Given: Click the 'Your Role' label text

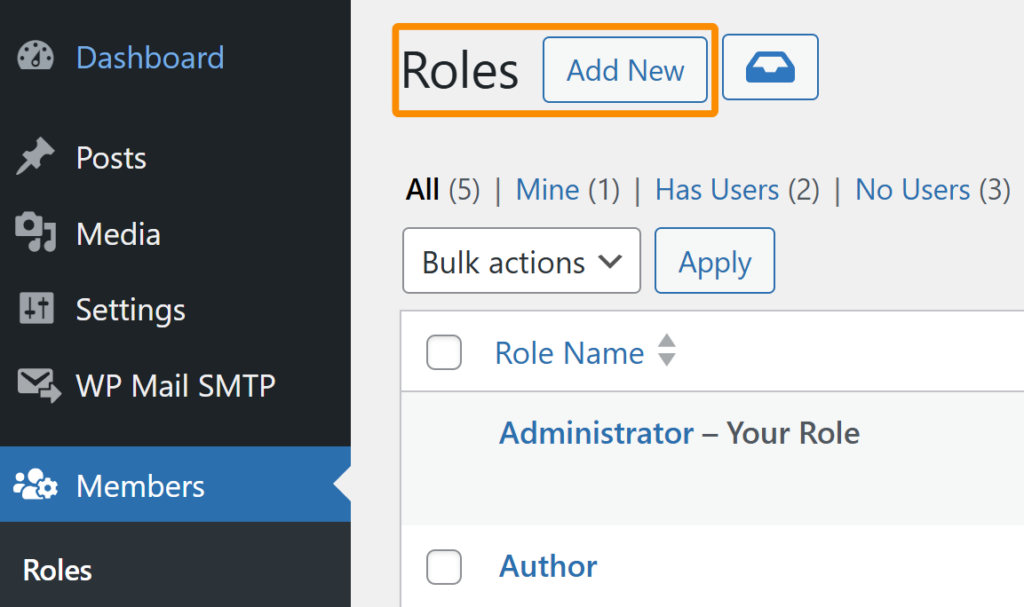Looking at the screenshot, I should [x=793, y=433].
